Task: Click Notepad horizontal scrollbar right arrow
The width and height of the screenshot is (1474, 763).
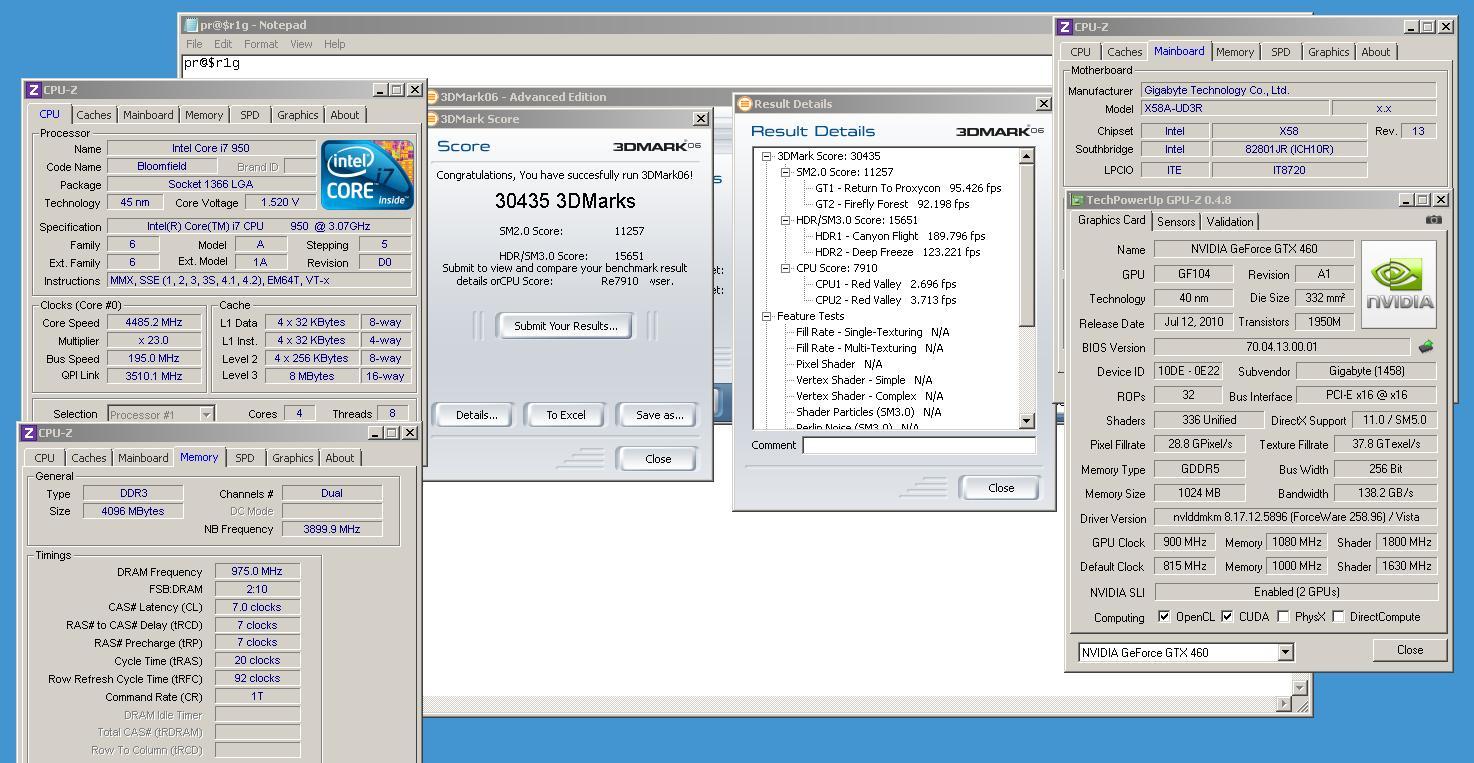Action: pyautogui.click(x=1284, y=704)
